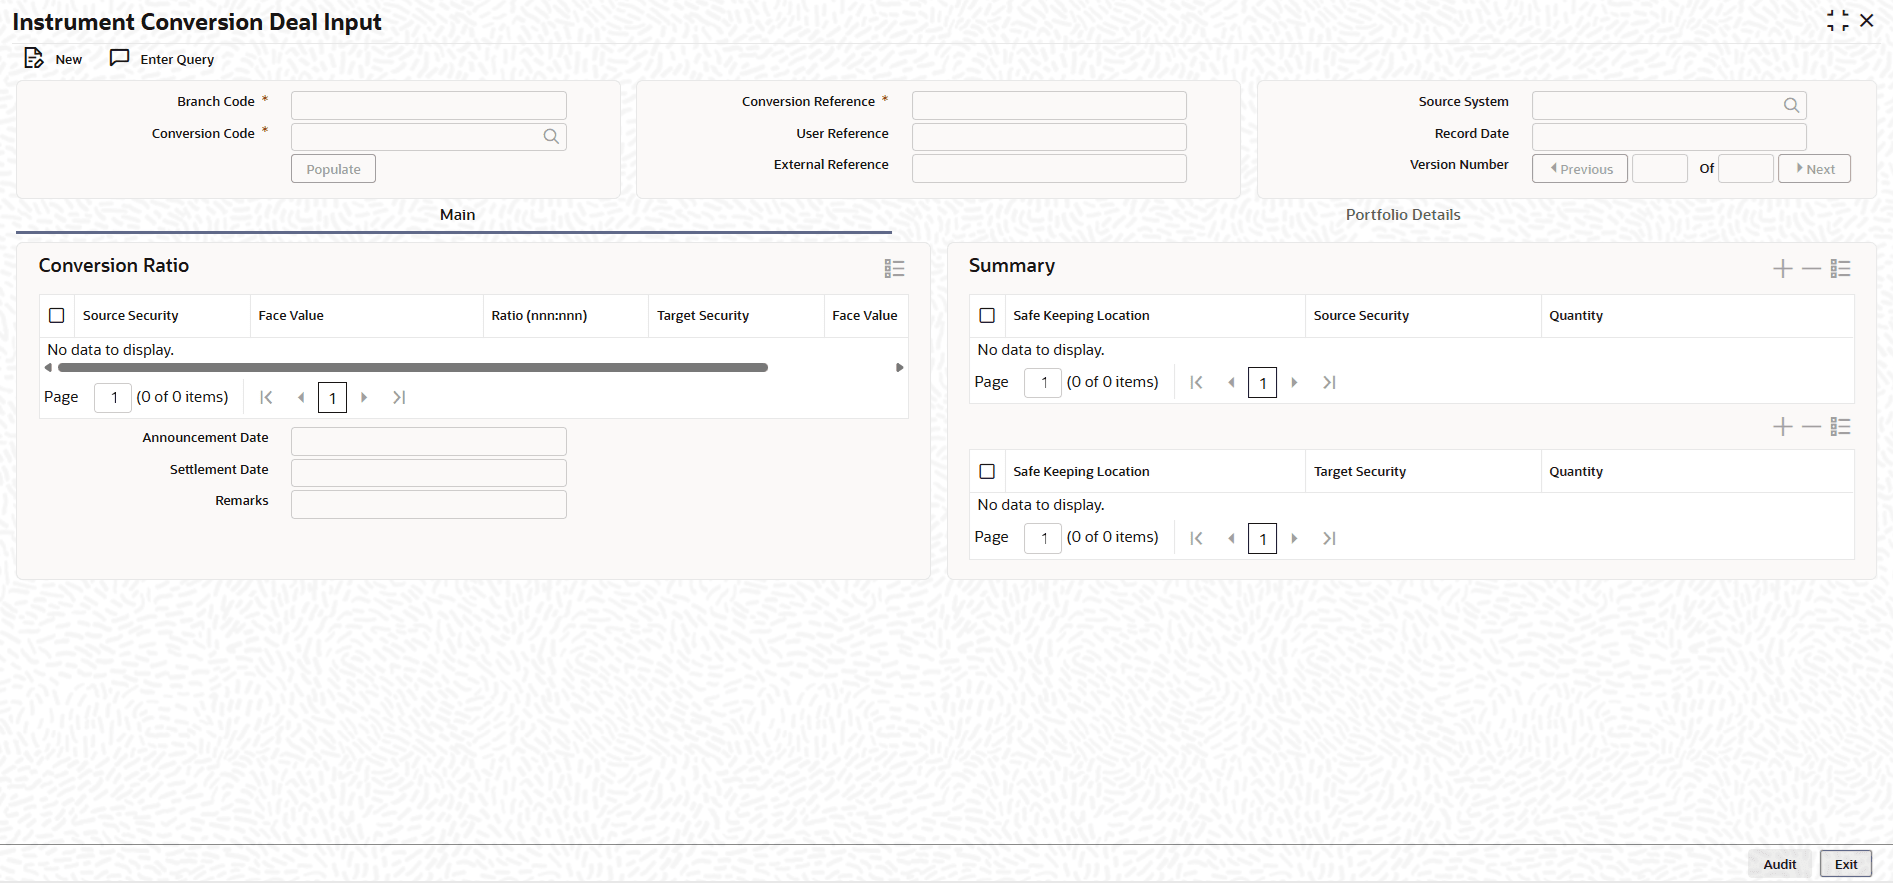1893x886 pixels.
Task: Switch to the Portfolio Details tab
Action: pos(1403,215)
